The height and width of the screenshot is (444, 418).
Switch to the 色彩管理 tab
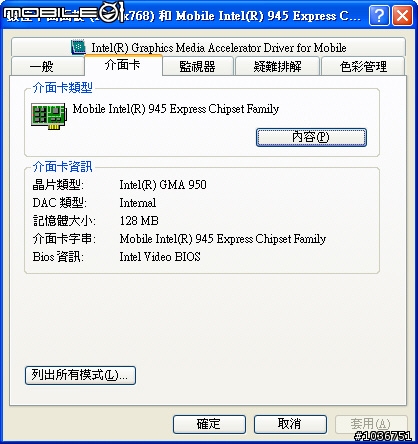[x=363, y=66]
